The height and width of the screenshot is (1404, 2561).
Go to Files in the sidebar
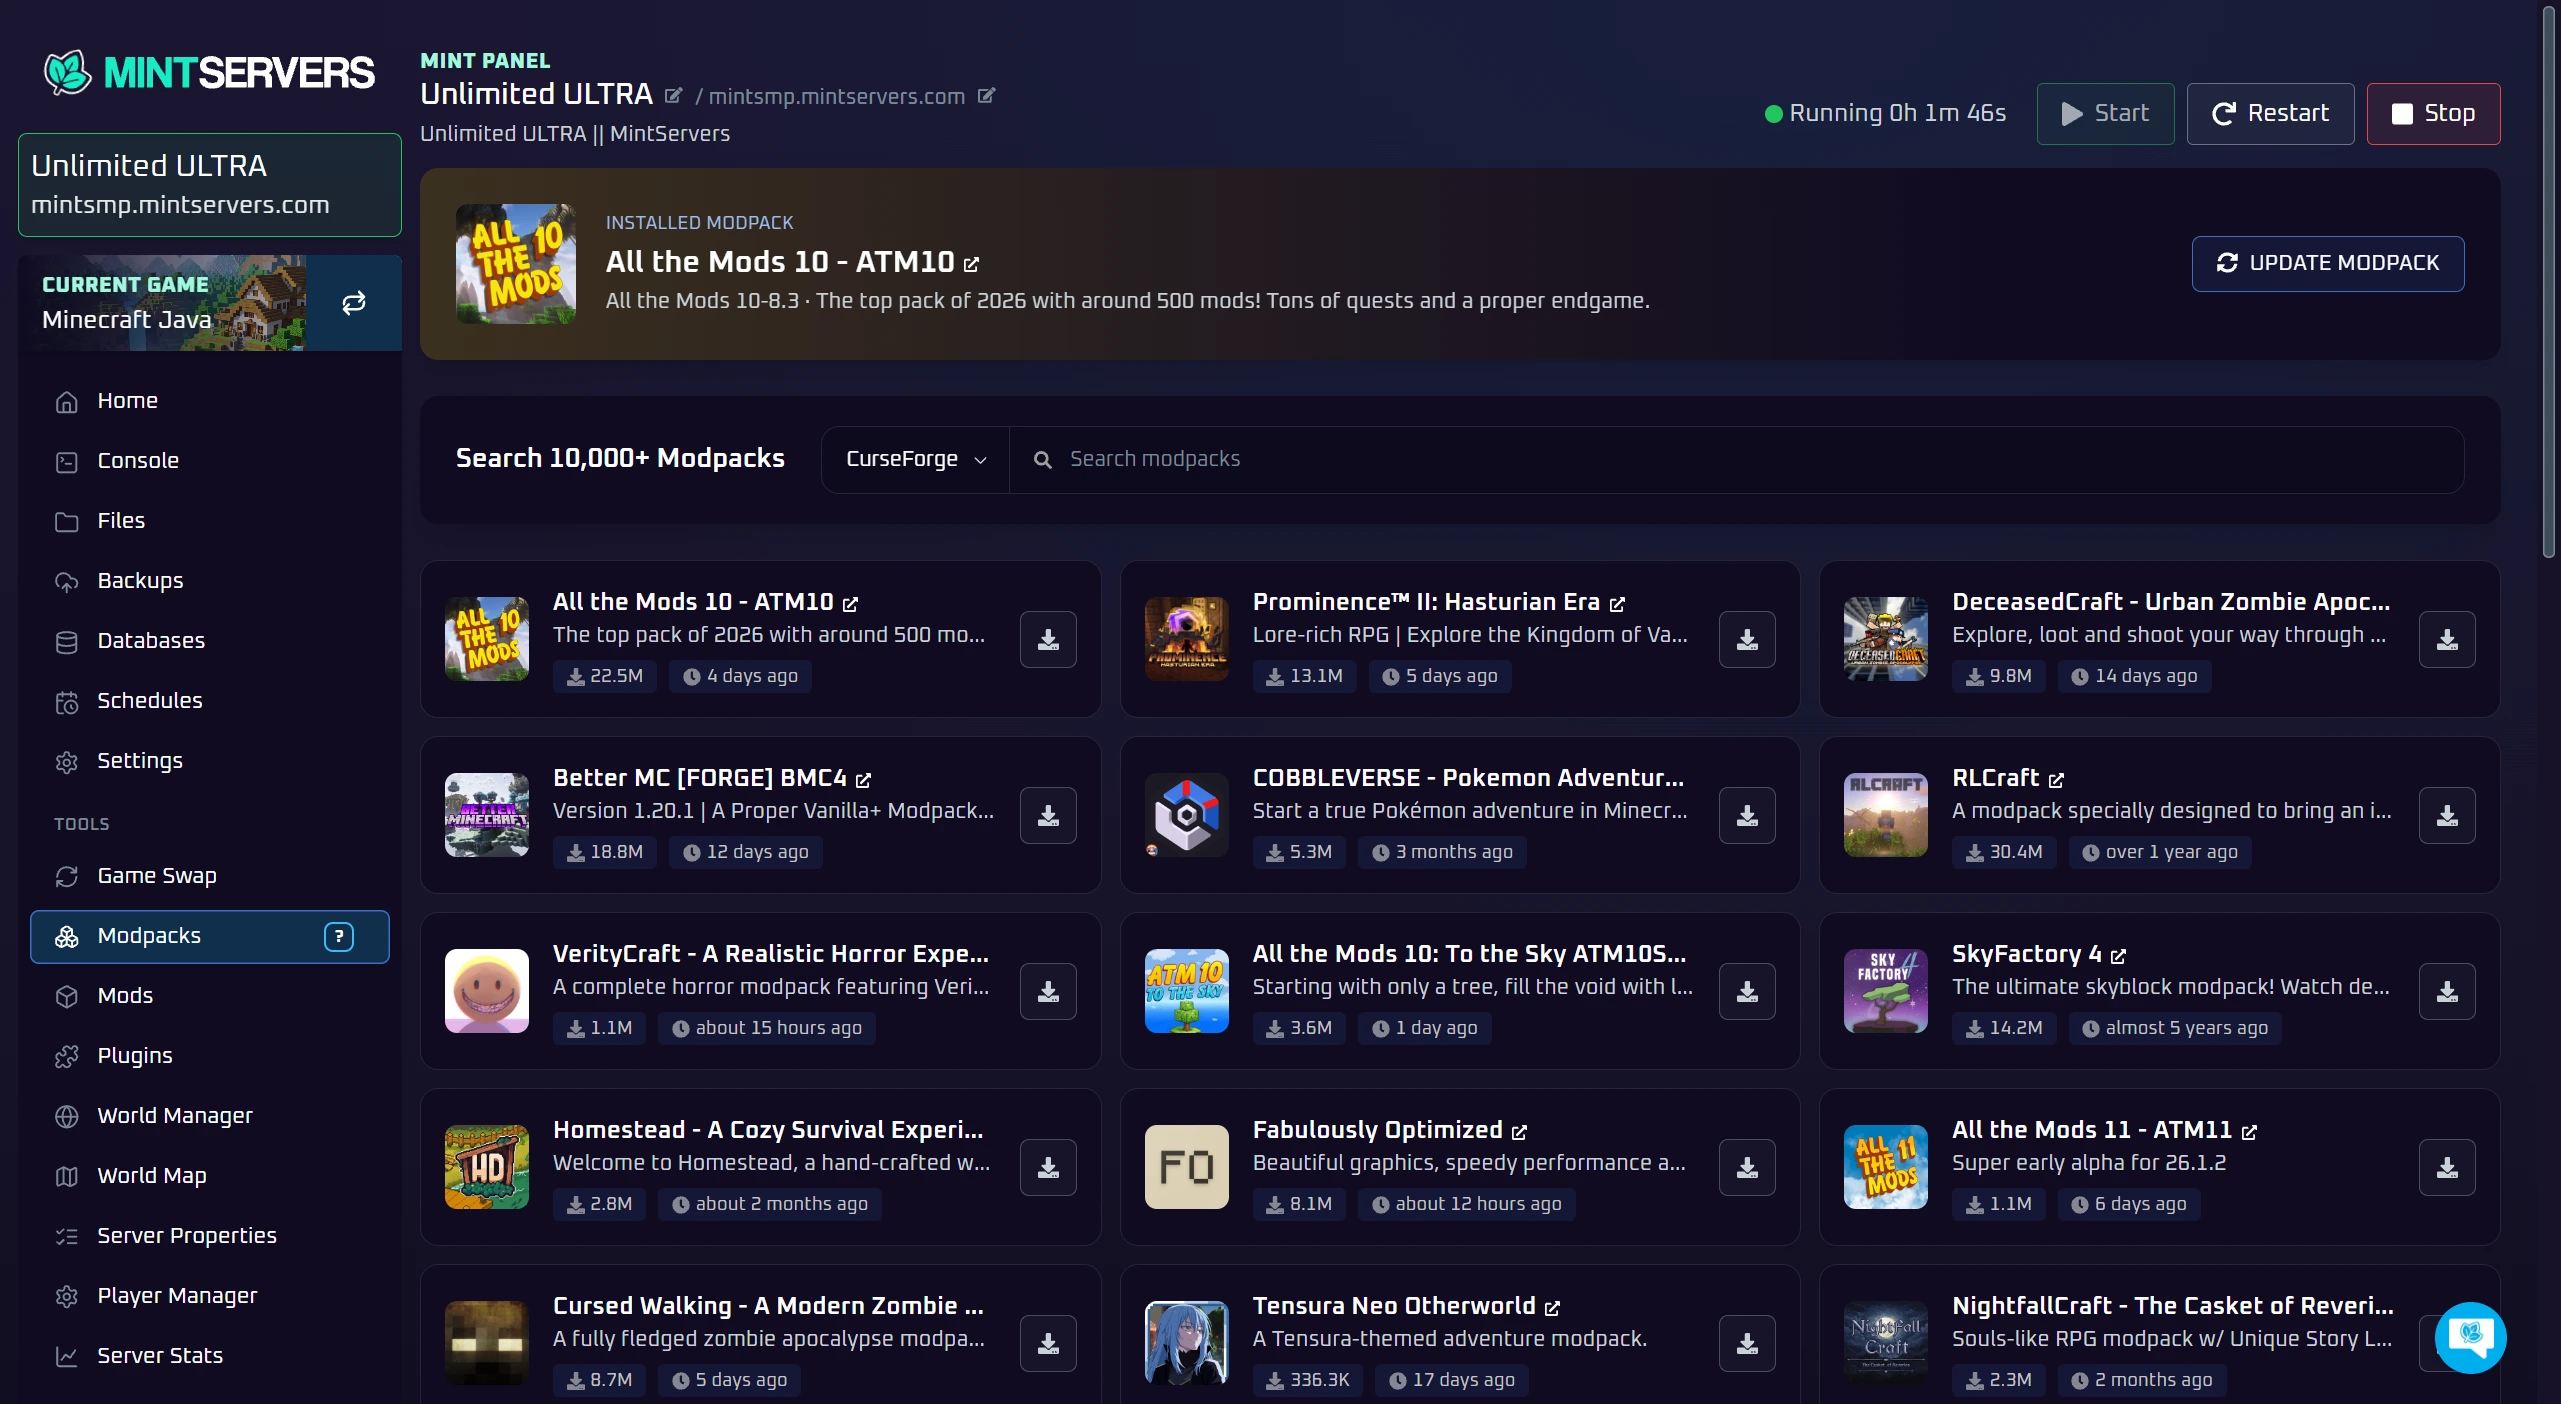tap(210, 520)
